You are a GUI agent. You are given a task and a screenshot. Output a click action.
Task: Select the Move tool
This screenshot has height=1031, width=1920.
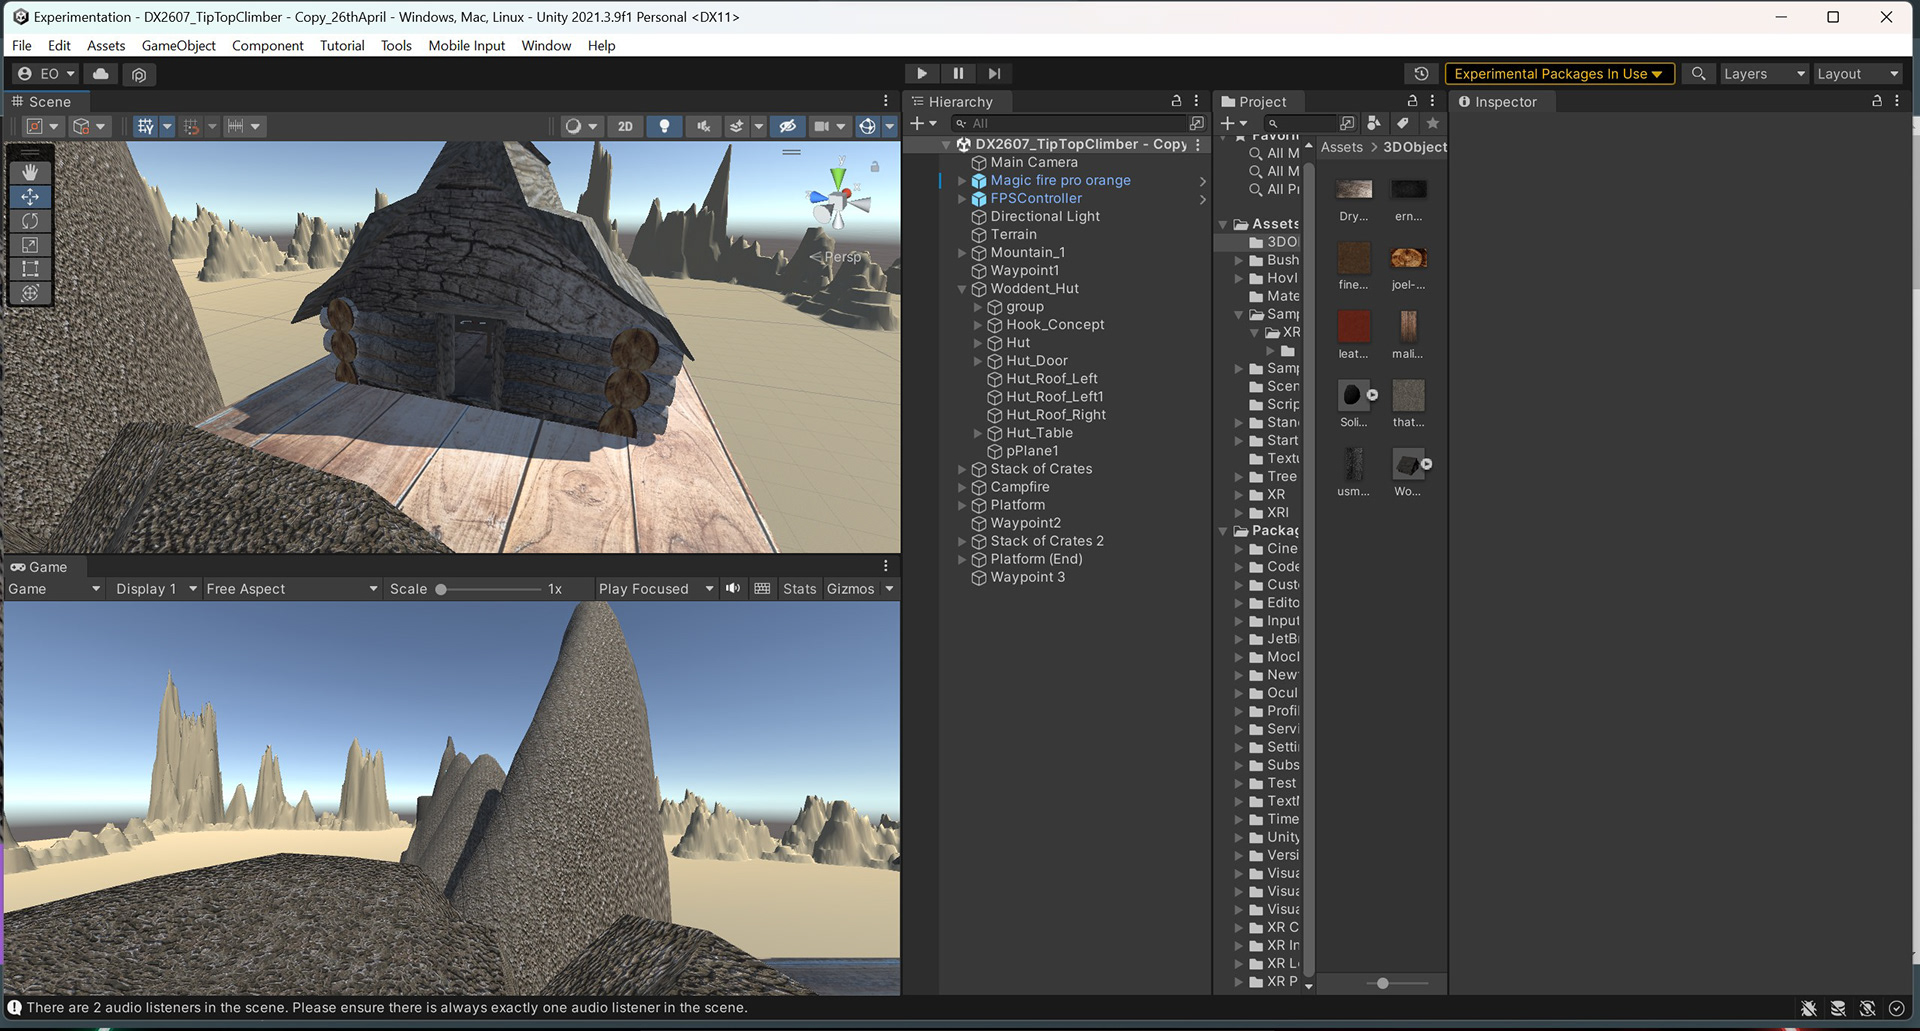tap(30, 197)
